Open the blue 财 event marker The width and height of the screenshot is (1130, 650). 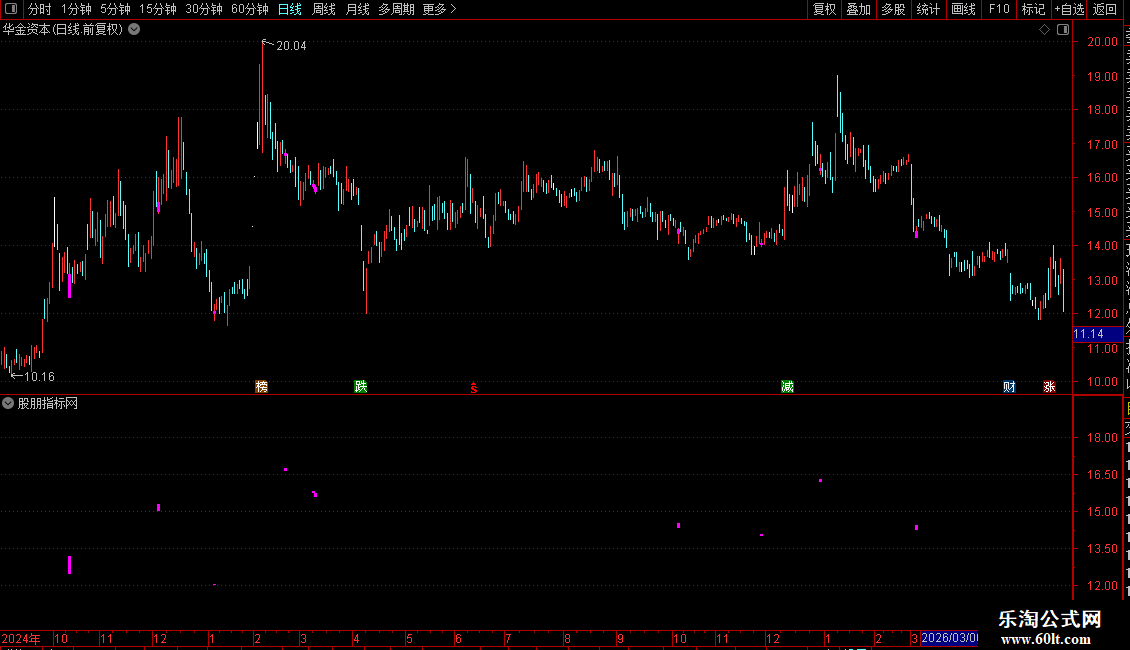[1010, 387]
